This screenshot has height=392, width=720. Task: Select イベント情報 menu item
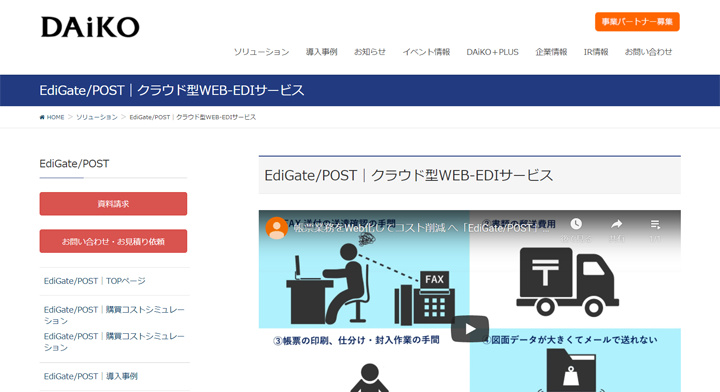[426, 52]
